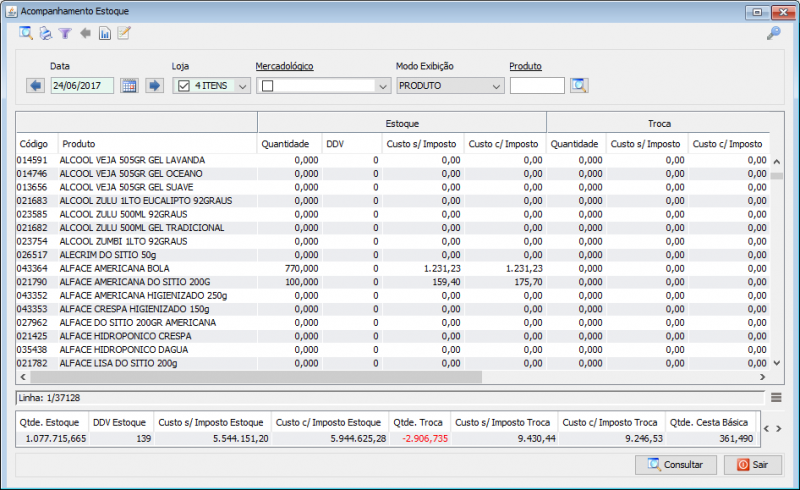Click the Linha: 1/37128 status text
800x490 pixels.
tap(49, 398)
